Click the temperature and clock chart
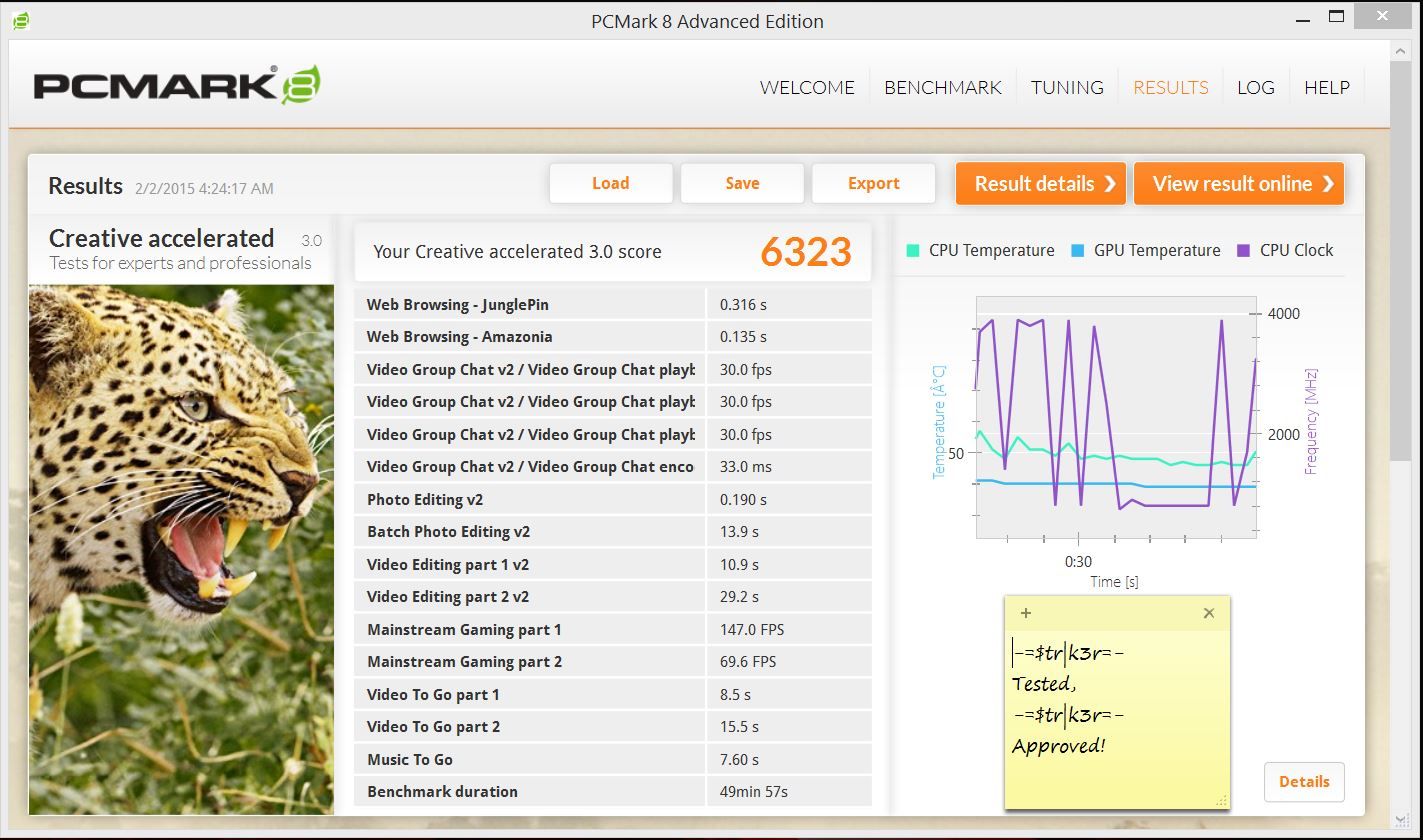This screenshot has height=840, width=1423. click(1116, 417)
